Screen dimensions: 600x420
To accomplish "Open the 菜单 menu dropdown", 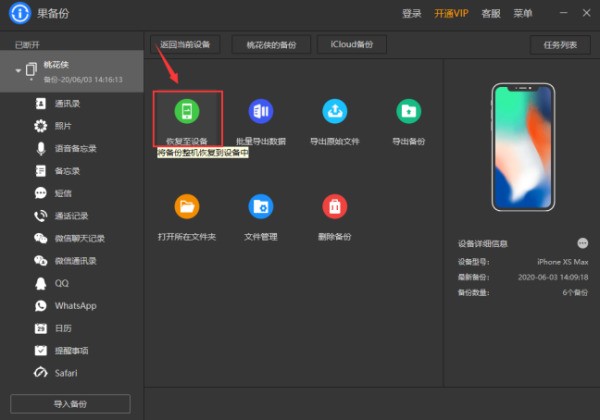I will (524, 14).
